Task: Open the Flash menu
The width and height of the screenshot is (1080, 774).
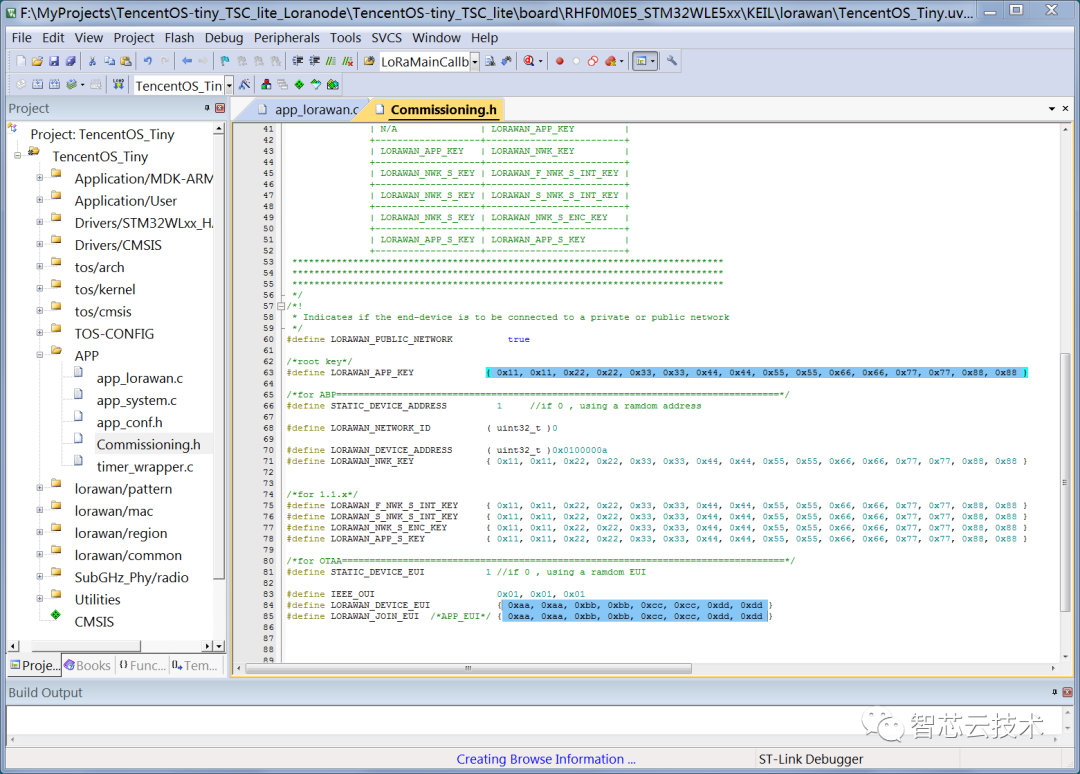Action: coord(179,38)
